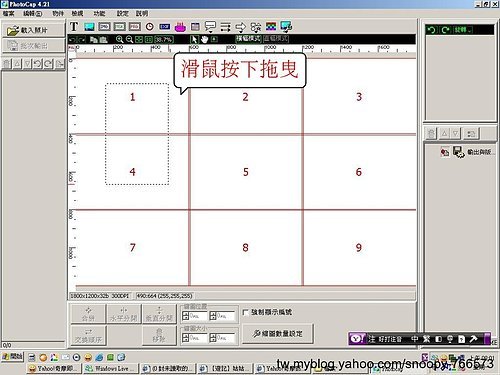The width and height of the screenshot is (500, 375).
Task: Open the 功能 menu
Action: (x=99, y=13)
